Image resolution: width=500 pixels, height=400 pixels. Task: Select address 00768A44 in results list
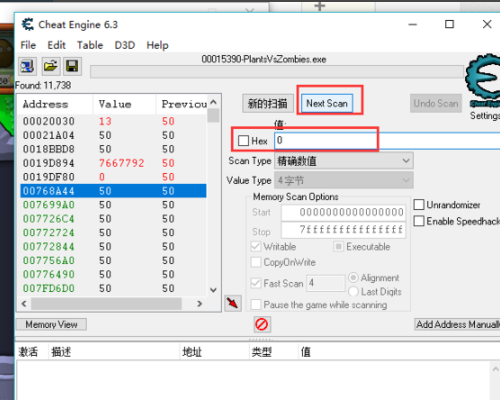[x=113, y=191]
